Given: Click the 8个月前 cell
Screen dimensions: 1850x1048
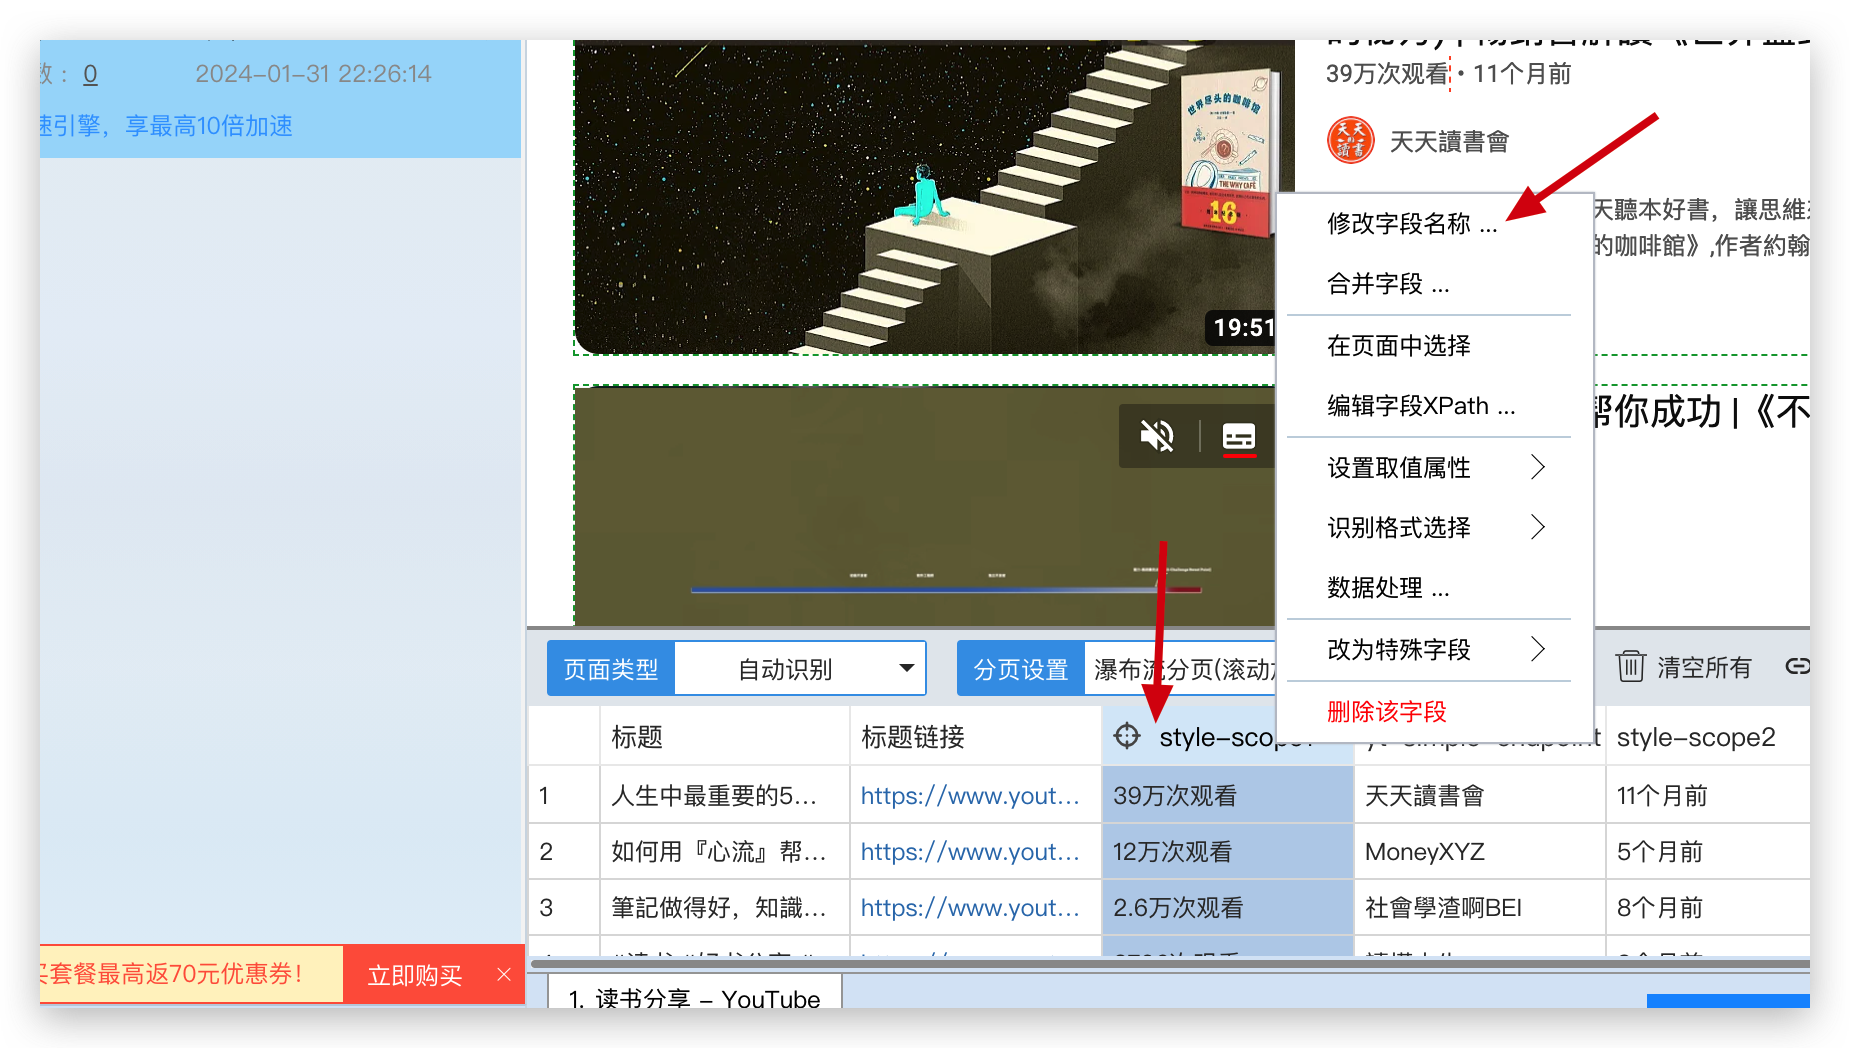Looking at the screenshot, I should pos(1707,908).
